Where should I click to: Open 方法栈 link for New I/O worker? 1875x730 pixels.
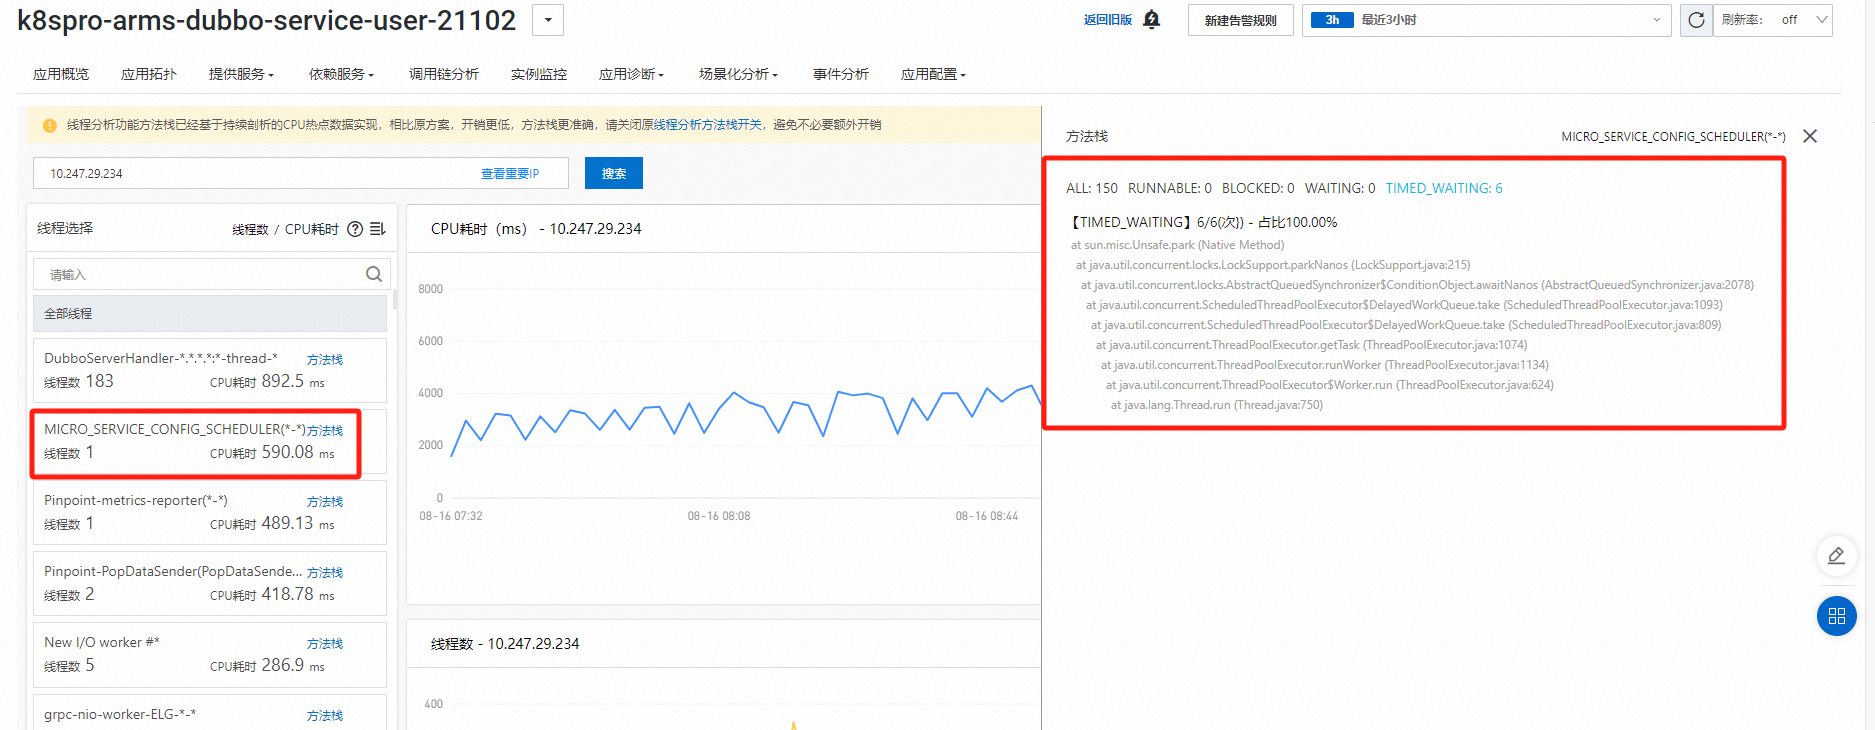pyautogui.click(x=325, y=644)
